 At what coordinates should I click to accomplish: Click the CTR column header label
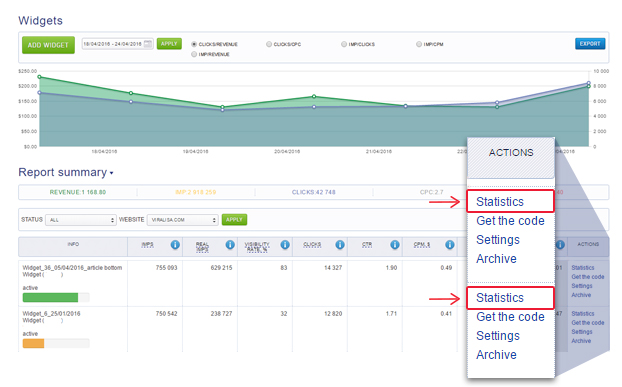(x=367, y=245)
